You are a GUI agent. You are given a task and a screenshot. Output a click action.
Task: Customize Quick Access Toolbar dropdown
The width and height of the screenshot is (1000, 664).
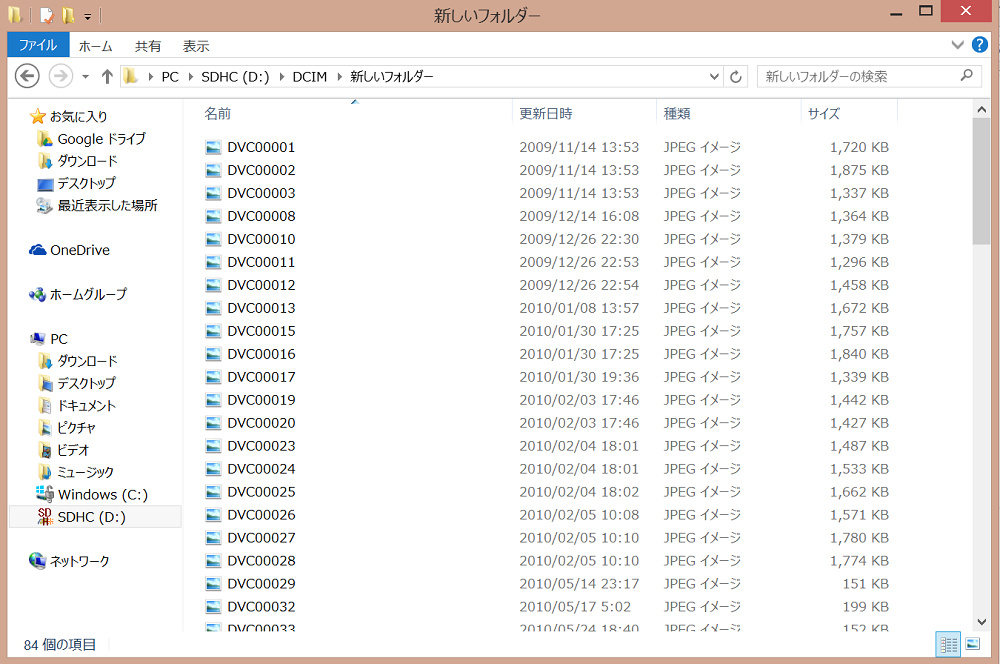pyautogui.click(x=88, y=16)
